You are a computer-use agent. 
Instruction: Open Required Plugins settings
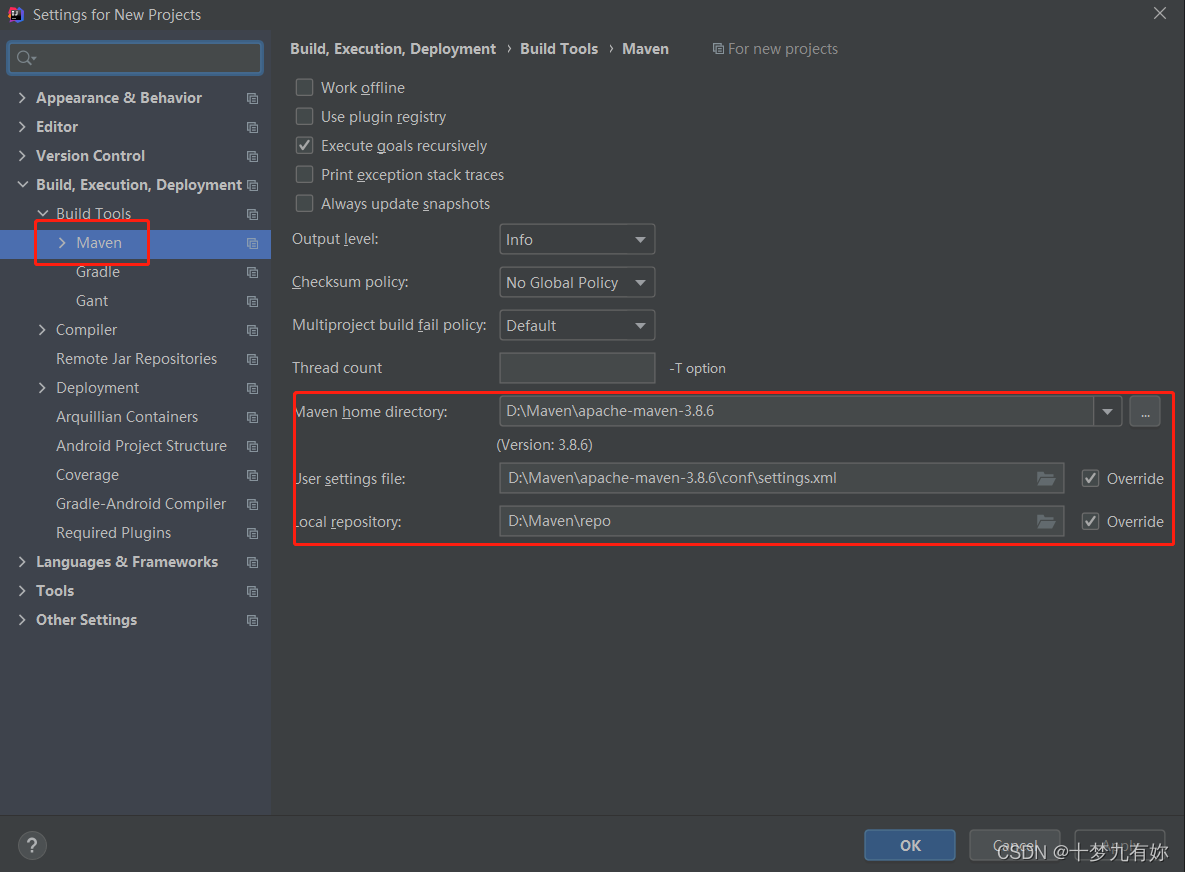pyautogui.click(x=113, y=533)
